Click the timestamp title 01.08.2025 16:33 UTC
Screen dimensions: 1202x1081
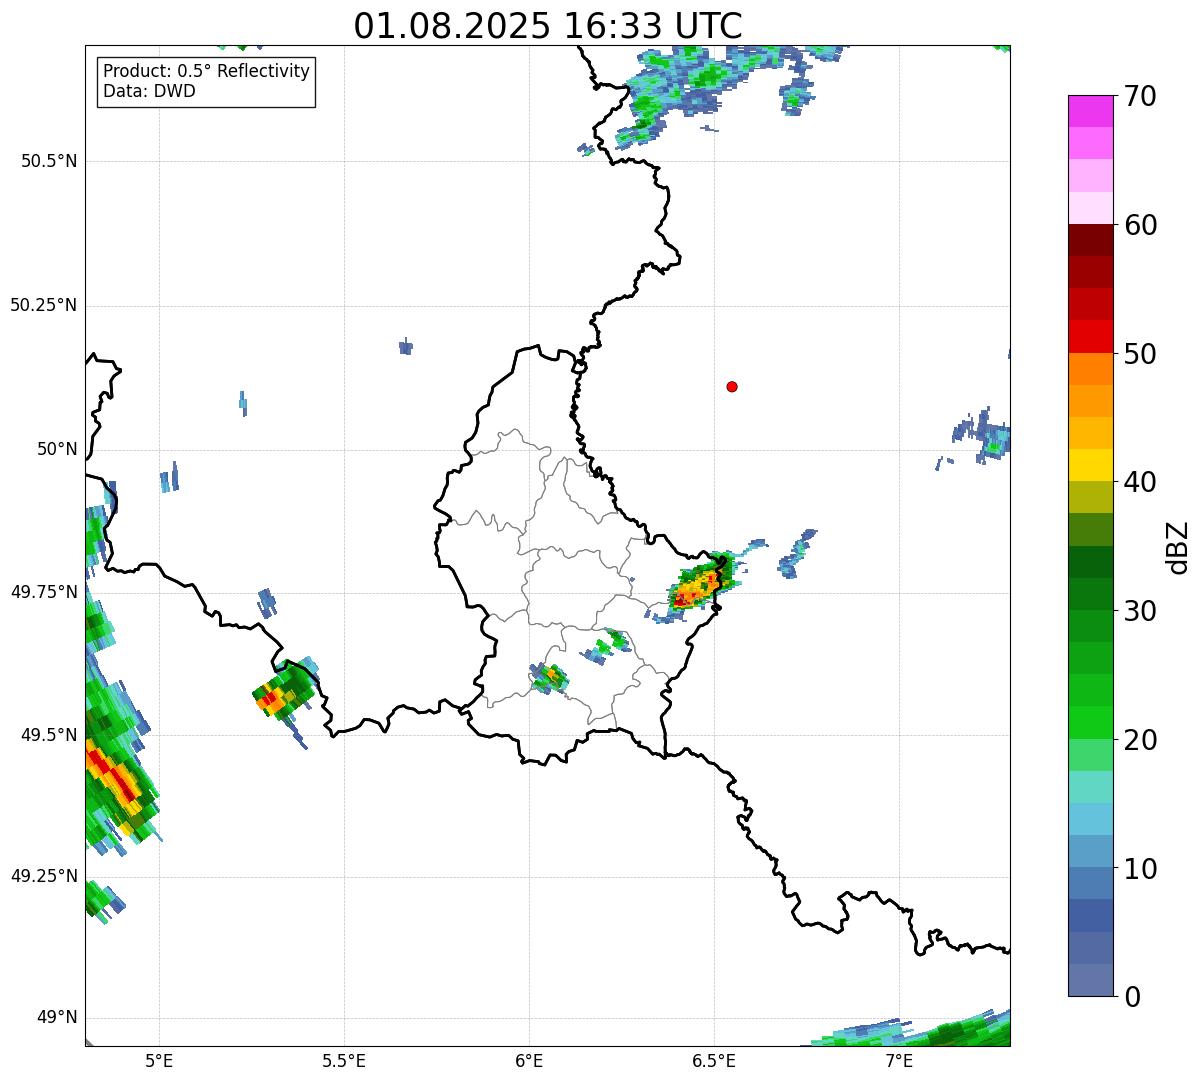[548, 26]
